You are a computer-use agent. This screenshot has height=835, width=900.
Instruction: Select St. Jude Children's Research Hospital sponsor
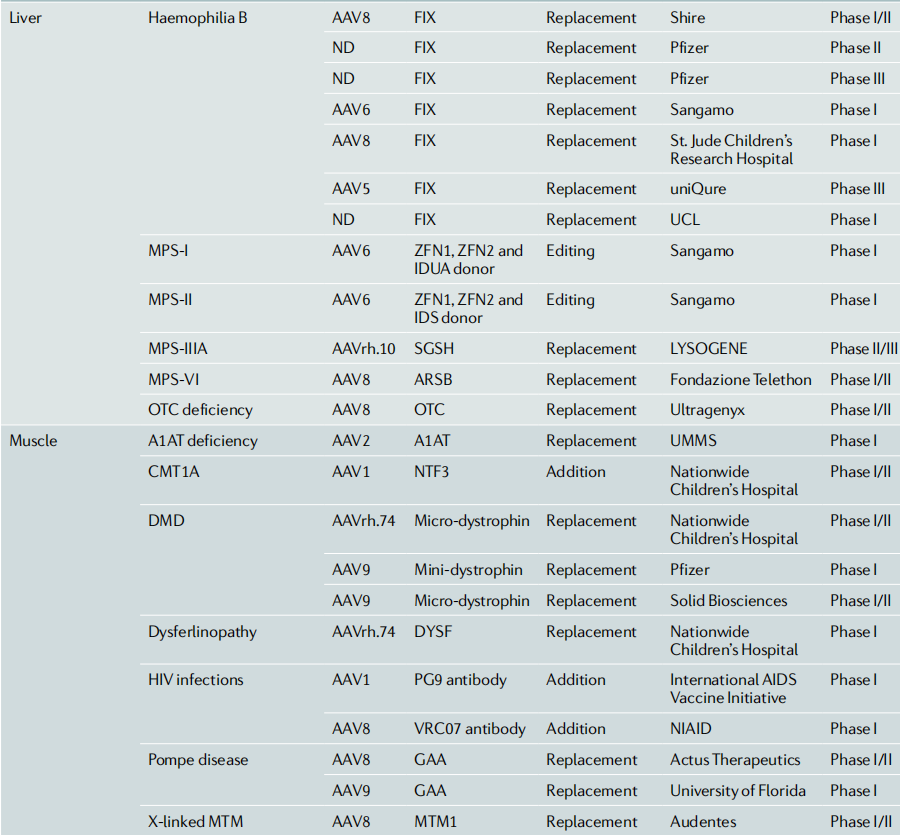731,150
